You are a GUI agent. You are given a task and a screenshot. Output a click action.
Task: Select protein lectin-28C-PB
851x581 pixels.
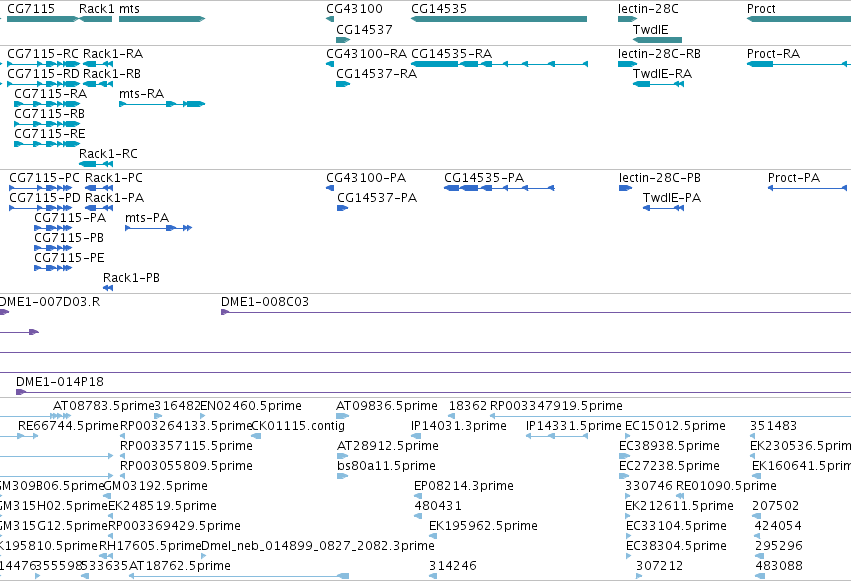625,188
